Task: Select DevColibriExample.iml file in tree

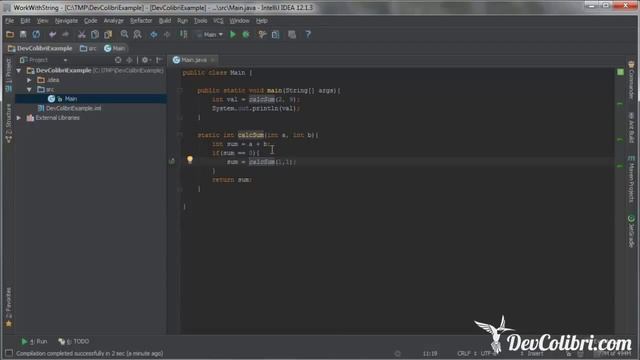Action: [x=73, y=108]
